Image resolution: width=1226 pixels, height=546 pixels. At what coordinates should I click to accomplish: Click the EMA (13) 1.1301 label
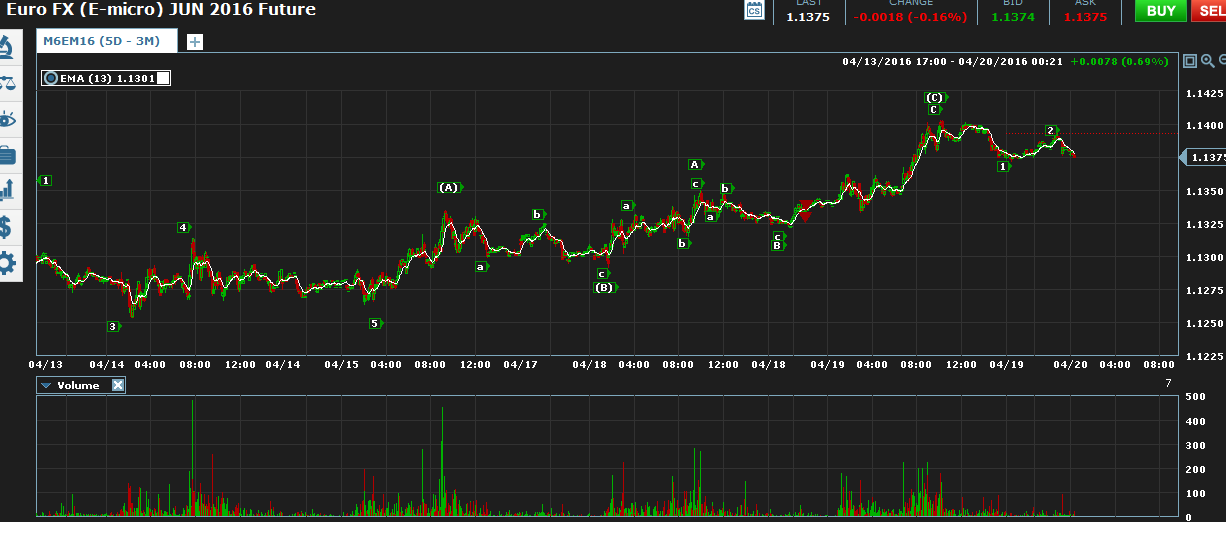coord(106,78)
